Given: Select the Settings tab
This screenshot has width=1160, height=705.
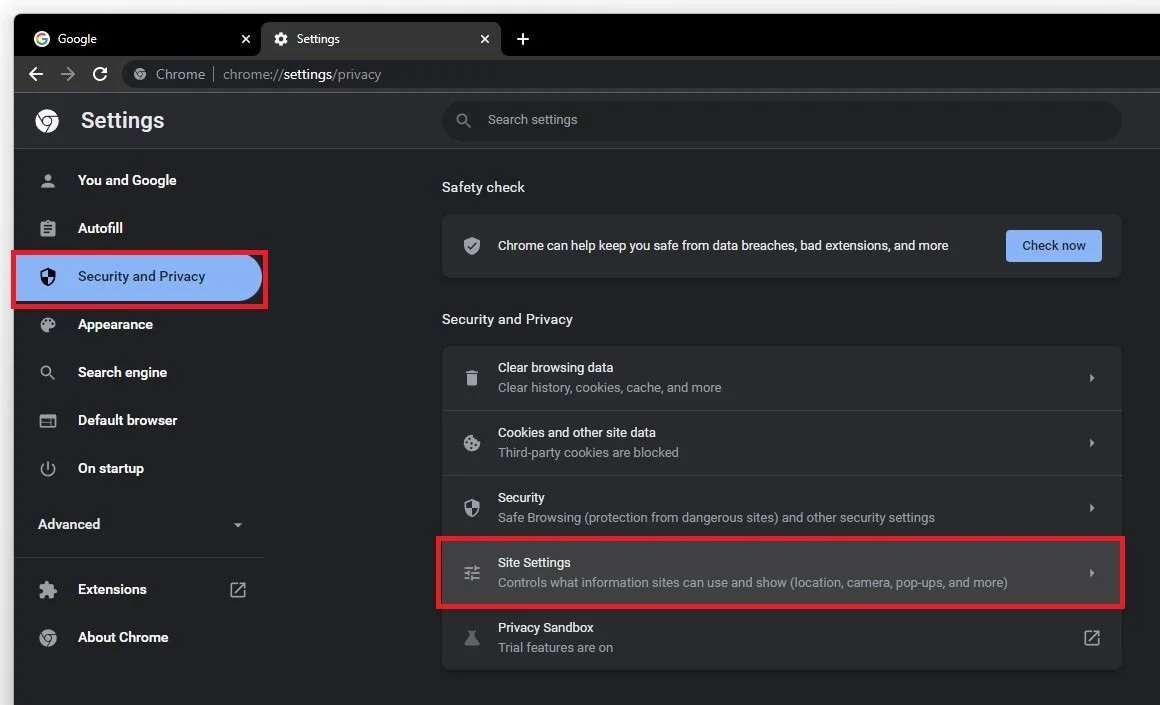Looking at the screenshot, I should click(381, 38).
